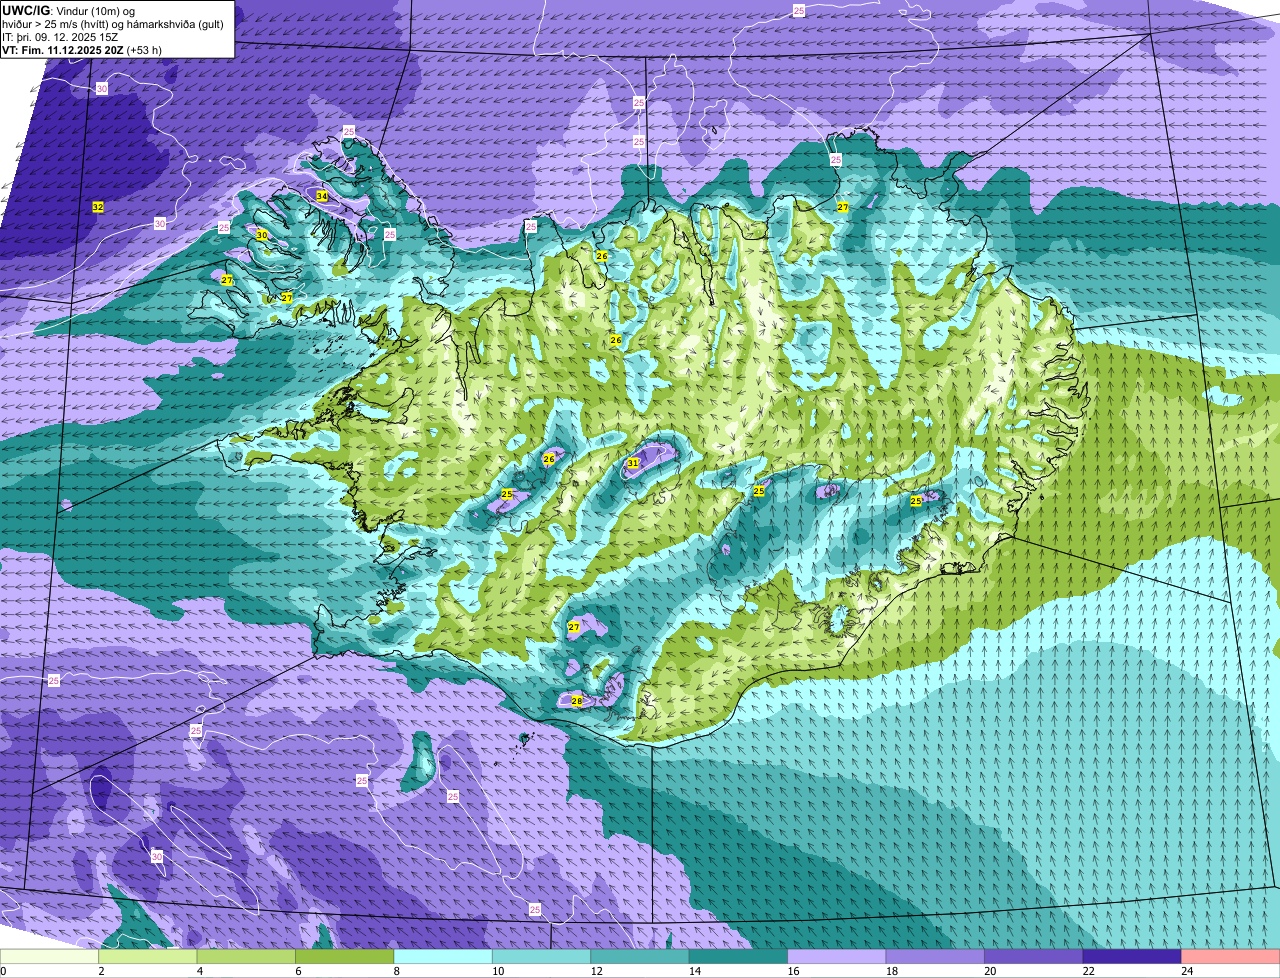Screen dimensions: 1280x978
Task: Click the legend tick label "2"
Action: 101,970
